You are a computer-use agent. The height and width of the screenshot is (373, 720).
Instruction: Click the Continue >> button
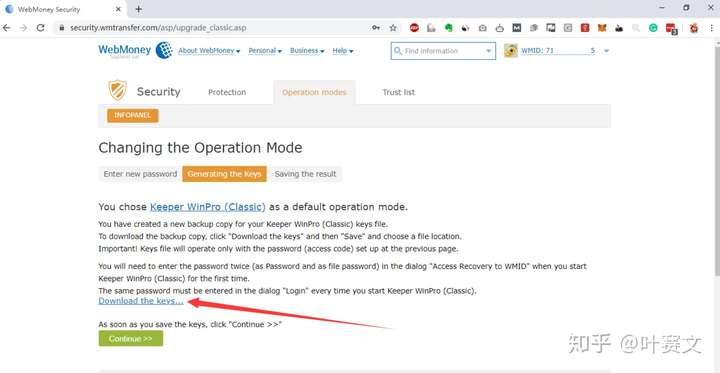pos(130,339)
